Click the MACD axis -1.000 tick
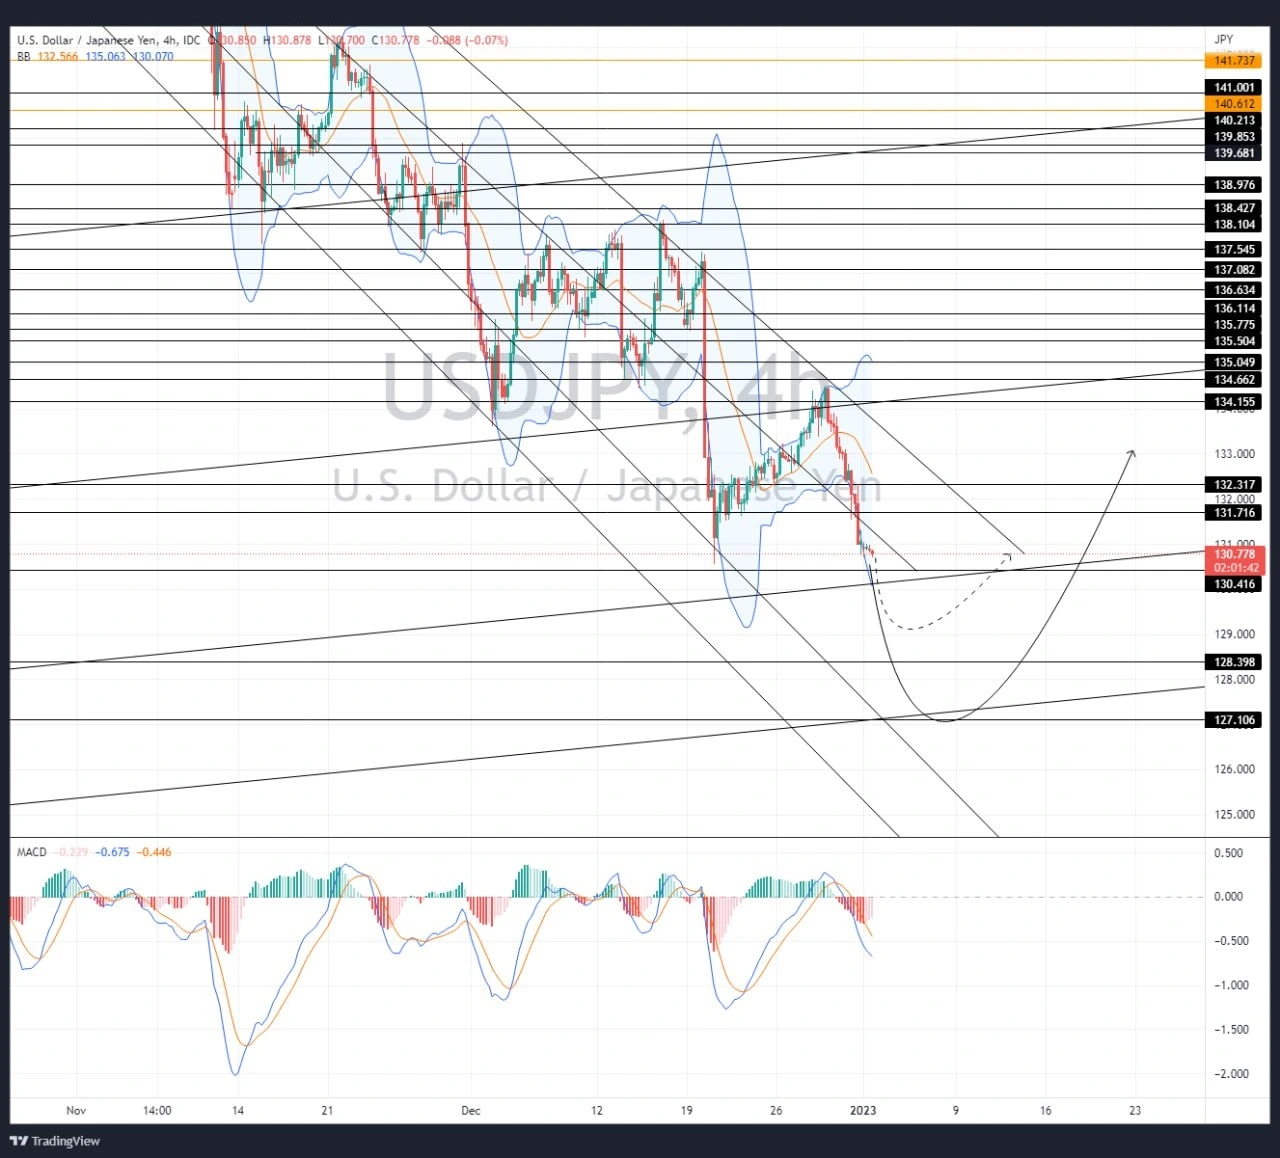This screenshot has height=1158, width=1280. [x=1230, y=985]
